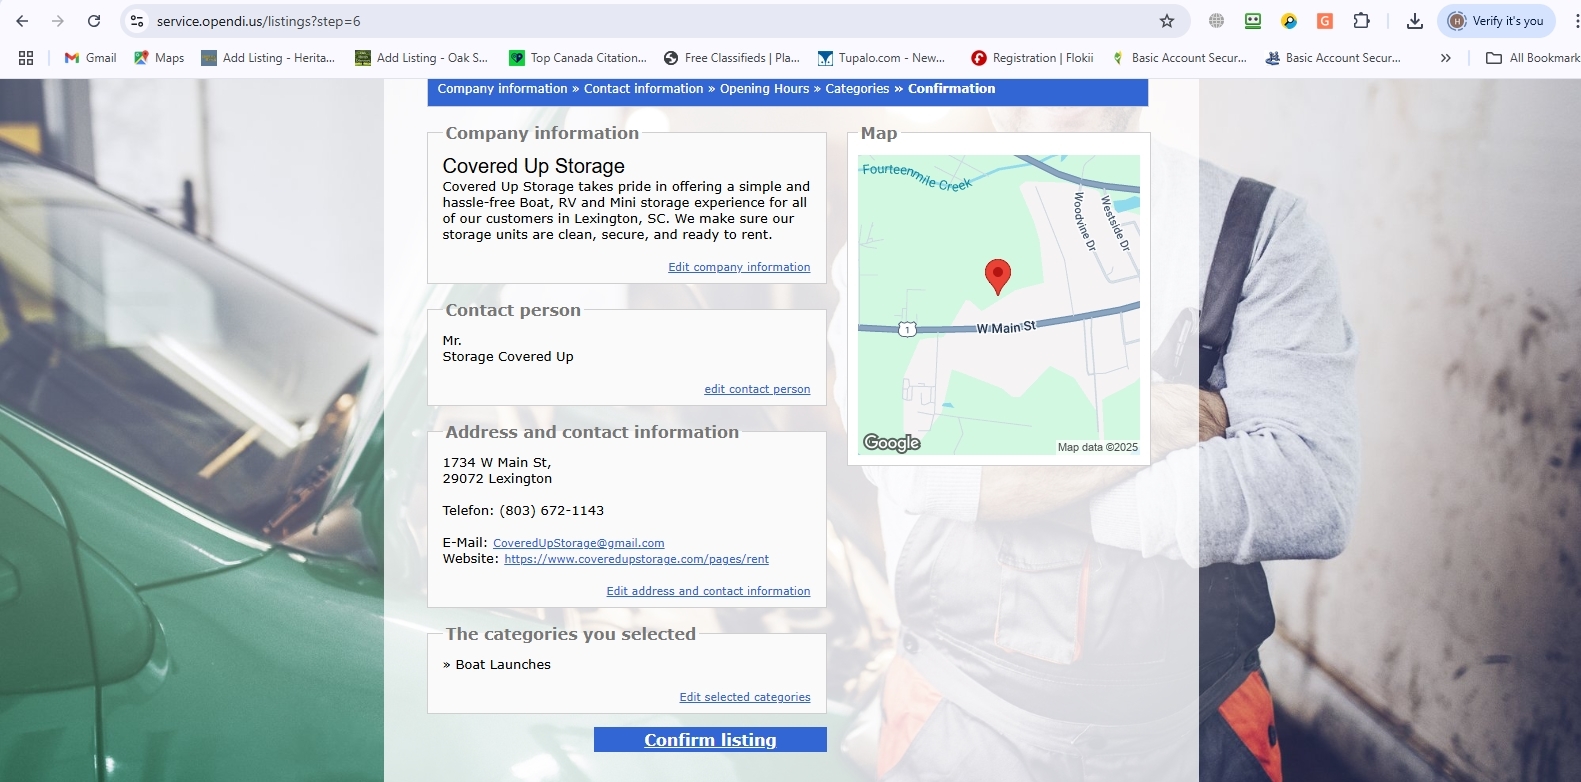Image resolution: width=1581 pixels, height=782 pixels.
Task: Open the Downloads icon in toolbar
Action: [1414, 21]
